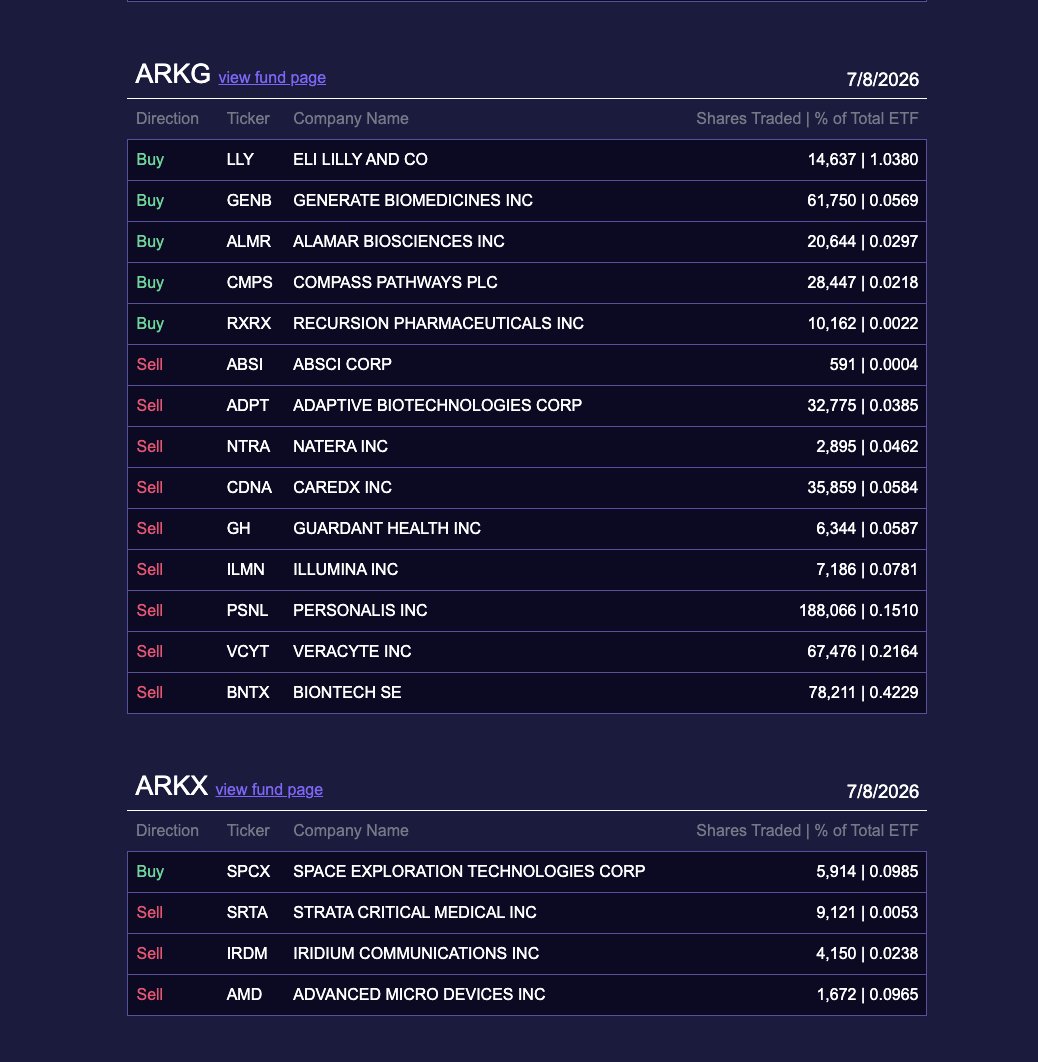The image size is (1038, 1062).
Task: Click the Buy label in the SPCX row
Action: click(x=150, y=872)
